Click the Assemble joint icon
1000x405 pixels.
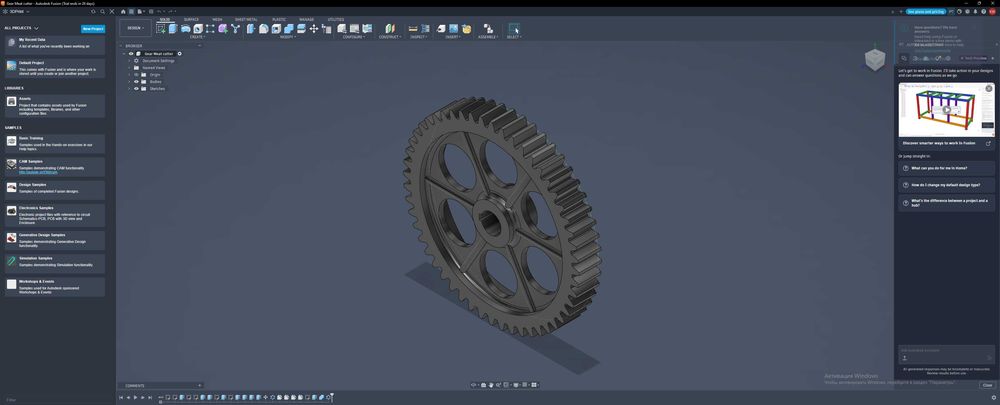488,29
